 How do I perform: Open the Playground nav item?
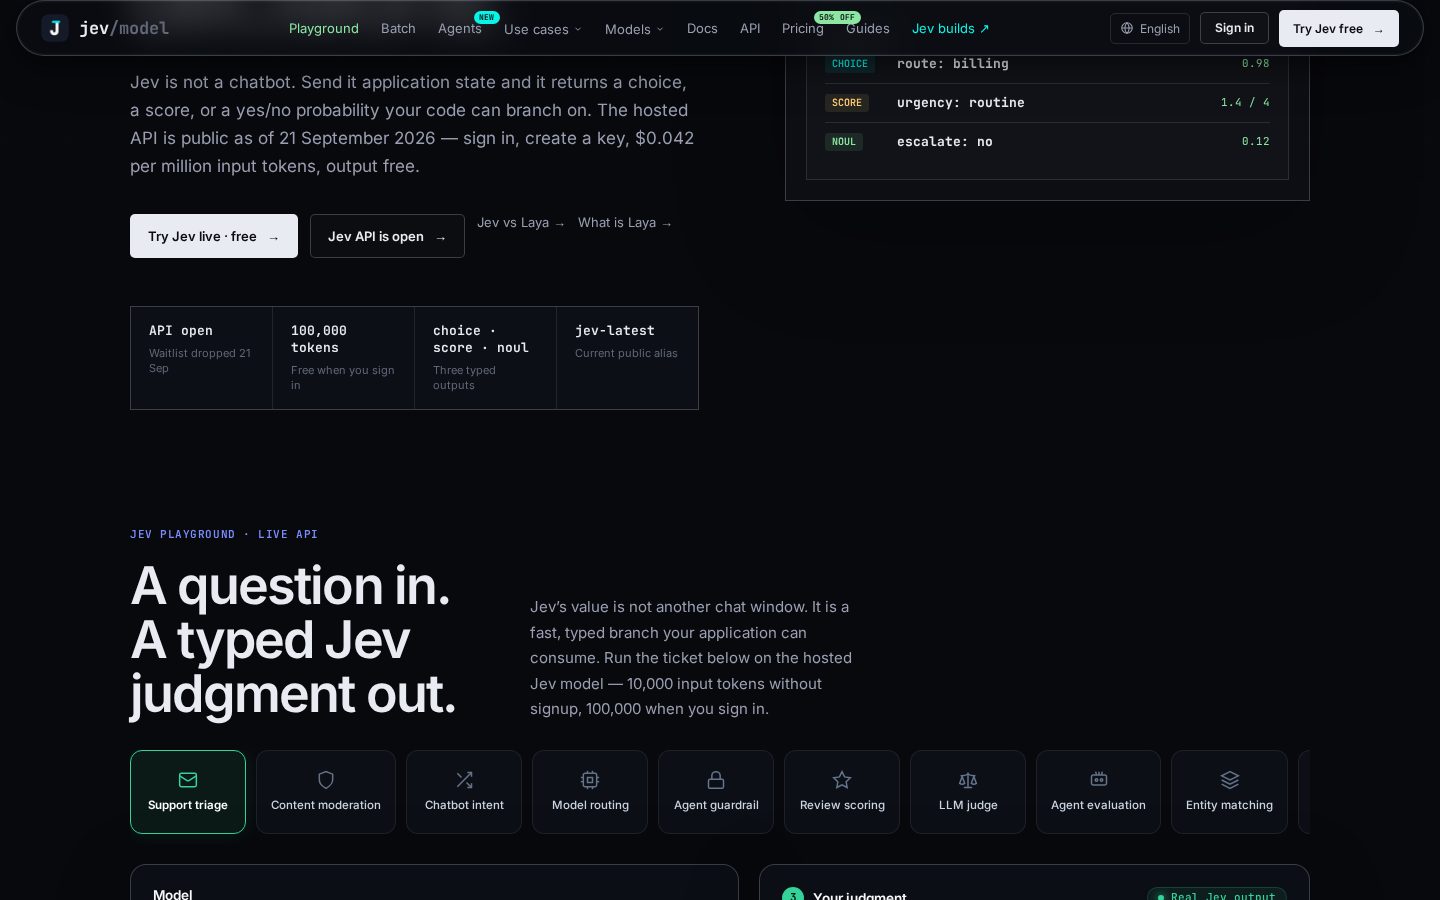[324, 28]
